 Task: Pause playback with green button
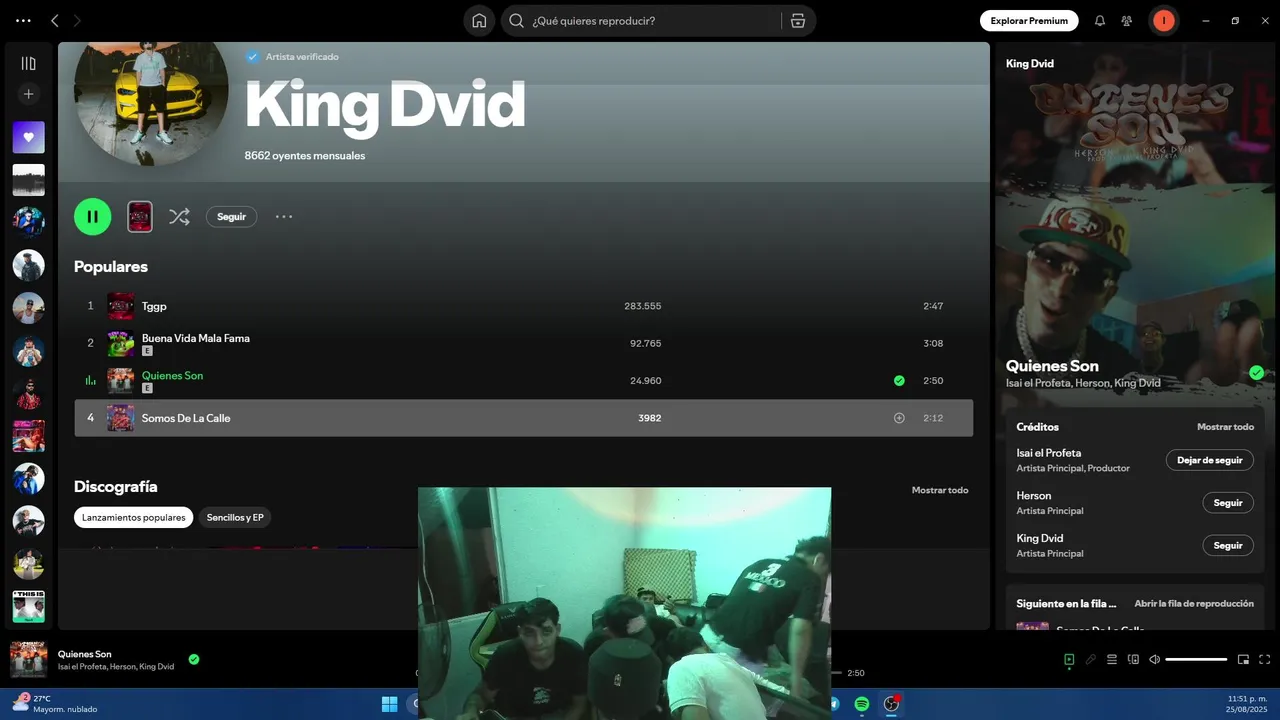point(92,216)
